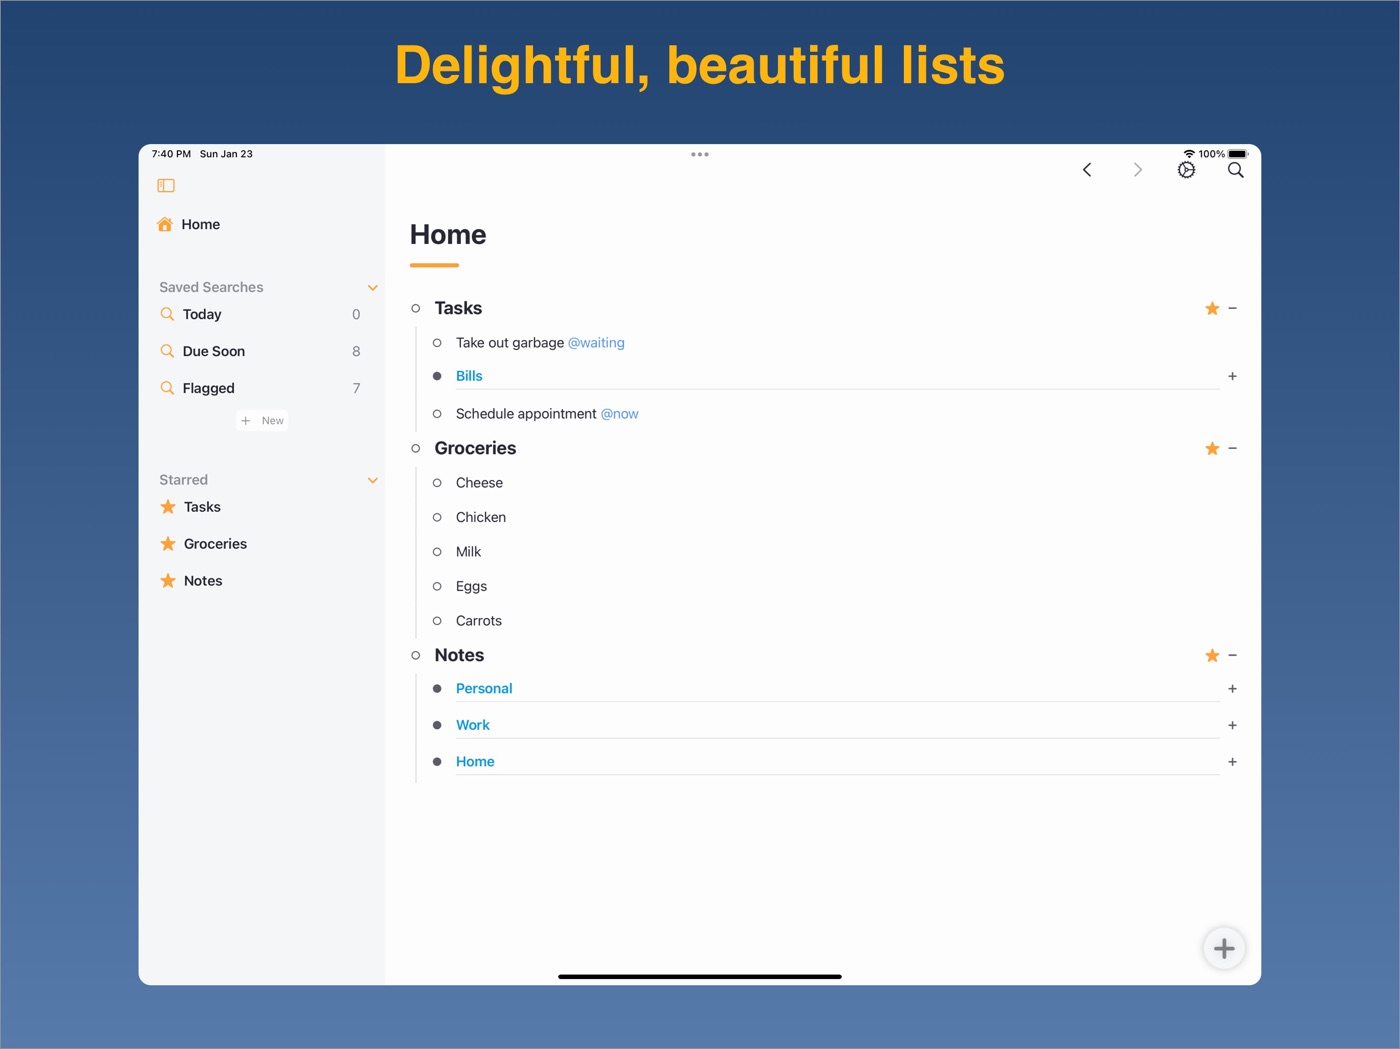Open starred Groceries in sidebar
Viewport: 1400px width, 1049px height.
click(x=215, y=544)
